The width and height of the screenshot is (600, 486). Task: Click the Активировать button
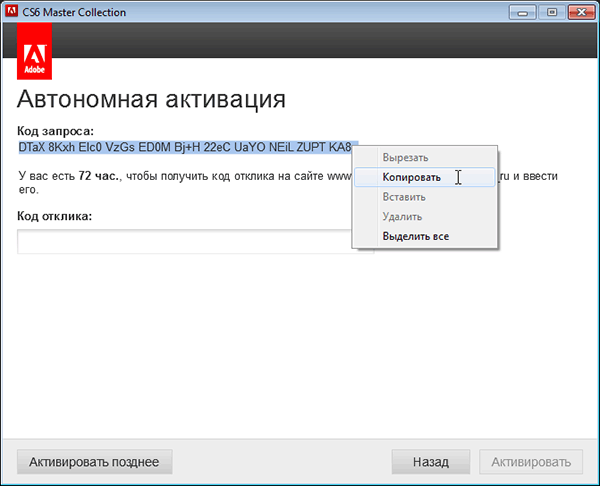531,462
